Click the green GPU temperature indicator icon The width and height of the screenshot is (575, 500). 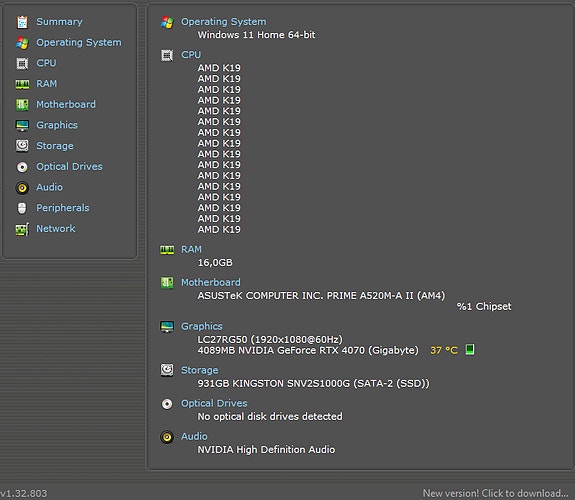point(470,349)
